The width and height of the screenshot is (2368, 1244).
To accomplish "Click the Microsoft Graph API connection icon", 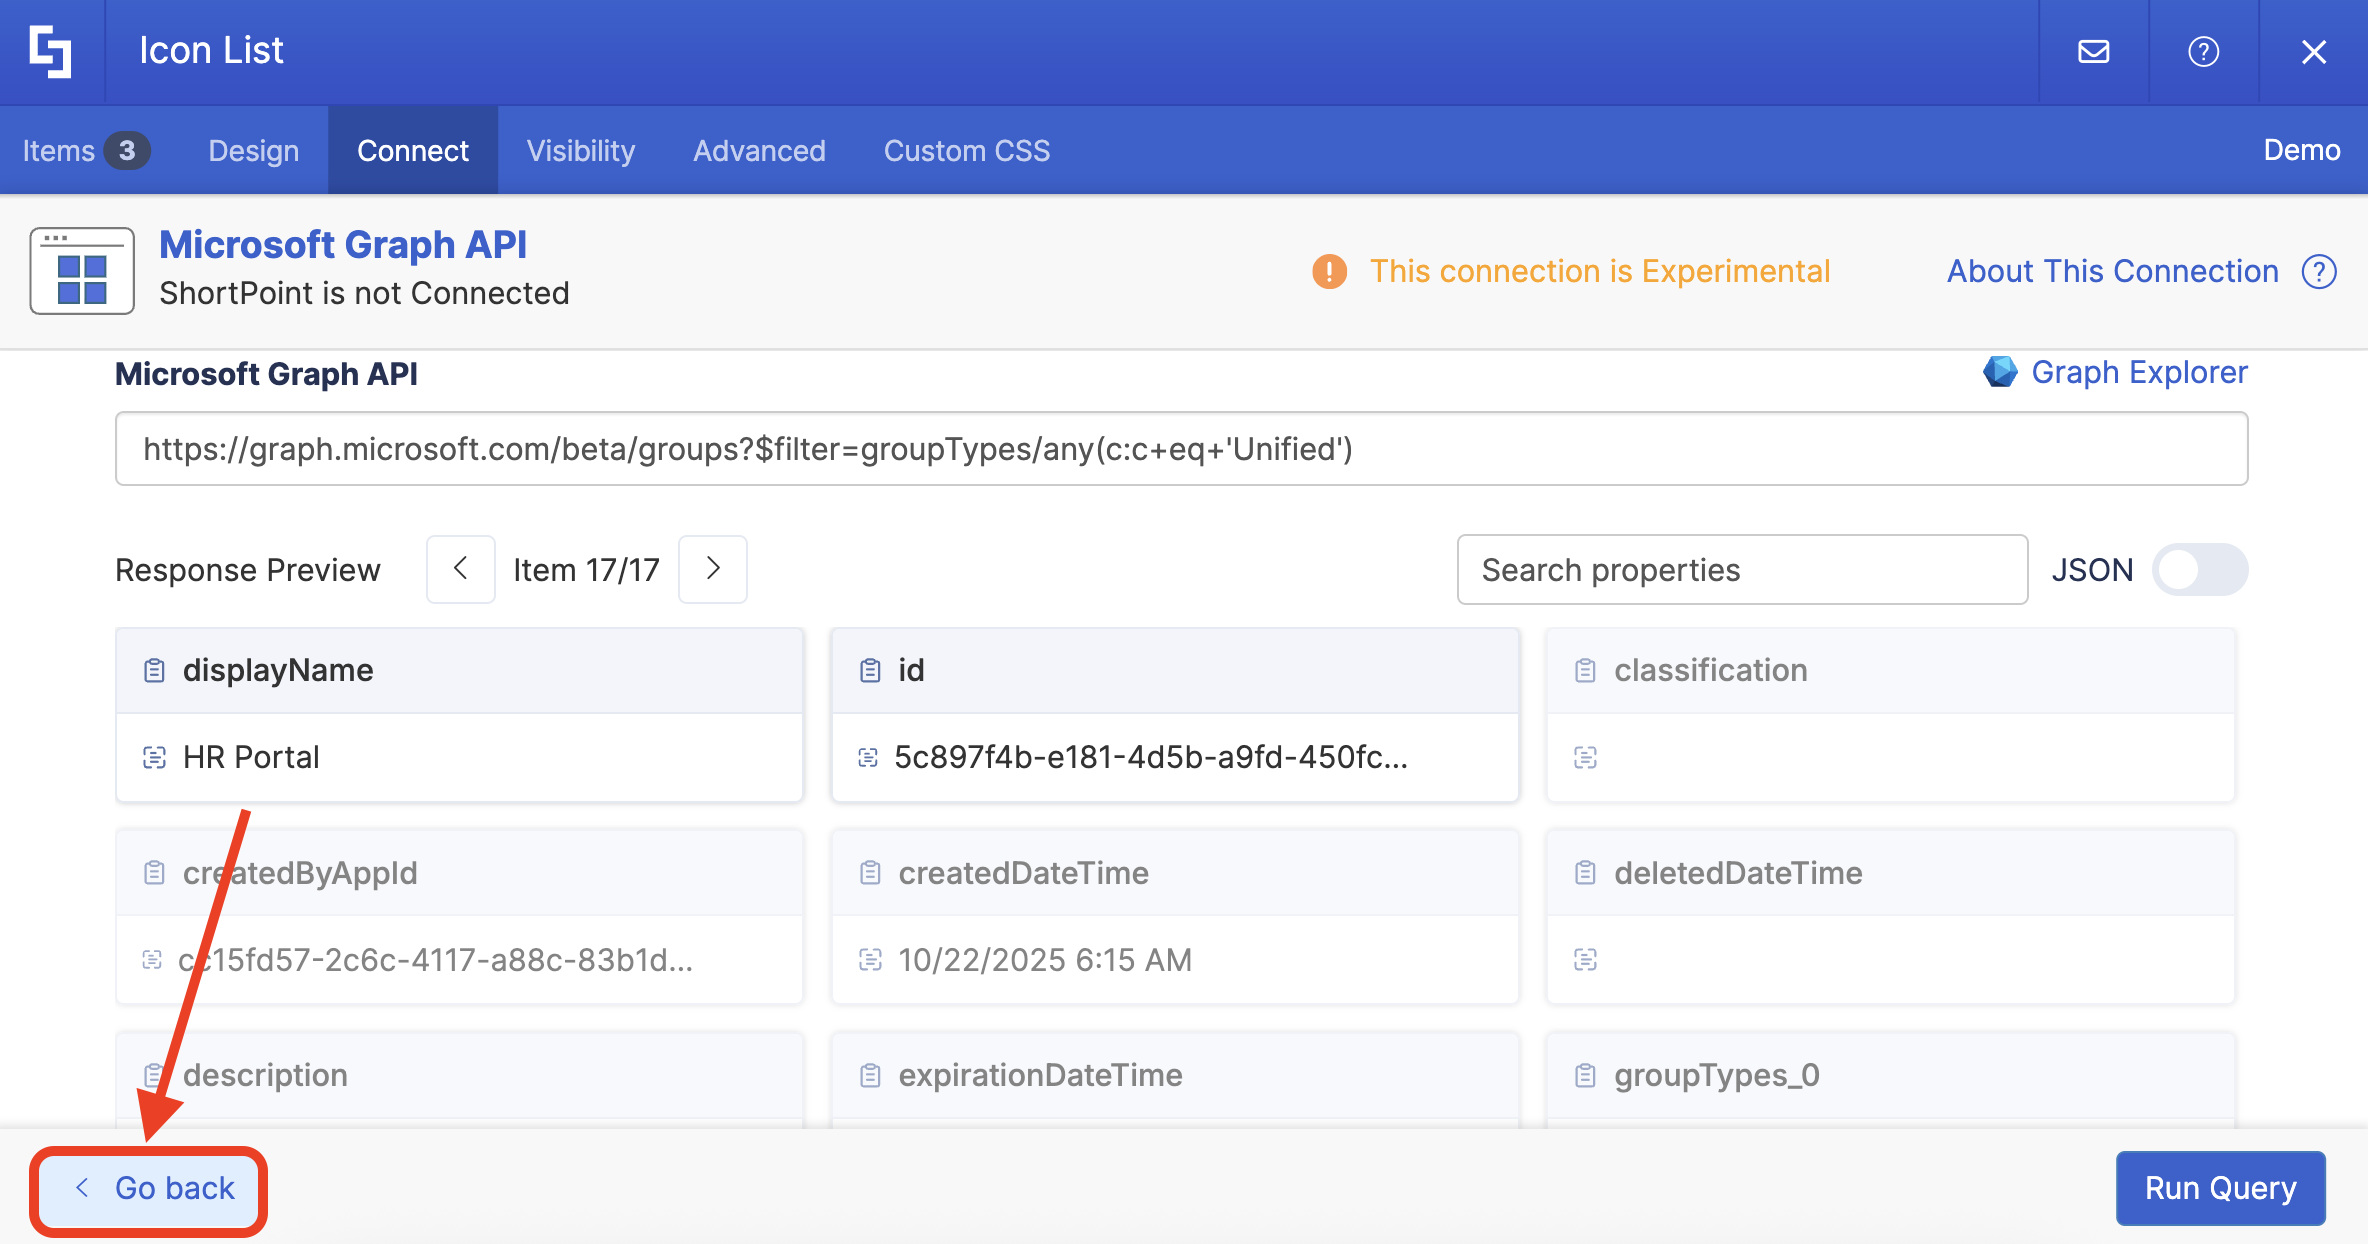I will [82, 271].
